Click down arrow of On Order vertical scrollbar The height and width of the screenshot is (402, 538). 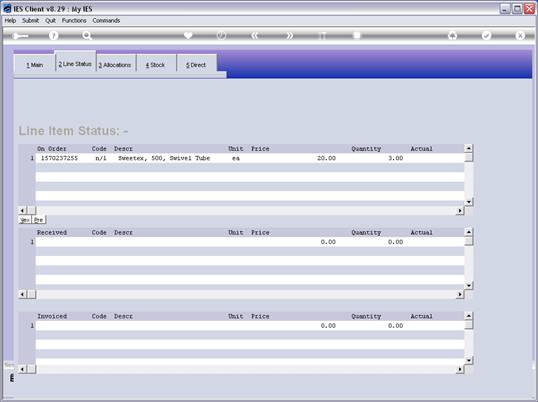(x=469, y=202)
